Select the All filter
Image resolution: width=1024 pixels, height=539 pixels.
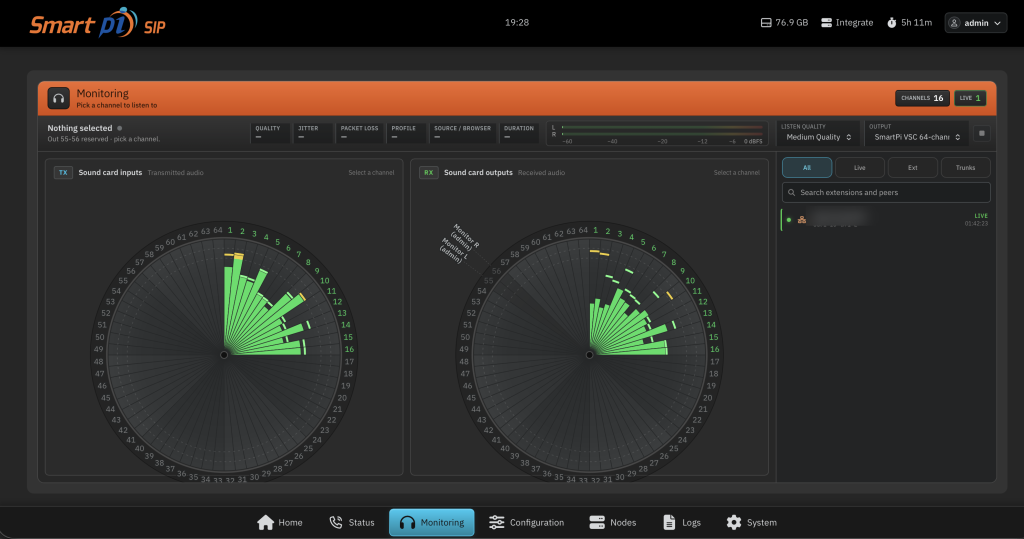coord(807,168)
